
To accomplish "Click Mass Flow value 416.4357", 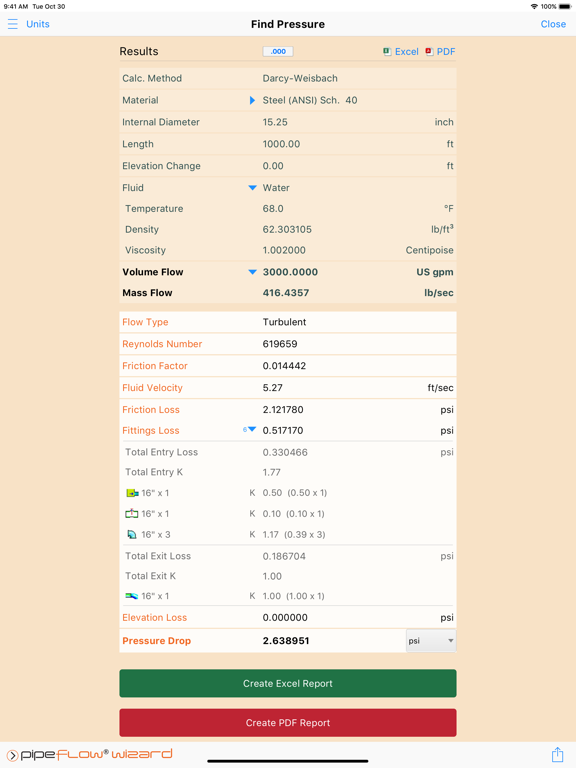I will [x=286, y=293].
